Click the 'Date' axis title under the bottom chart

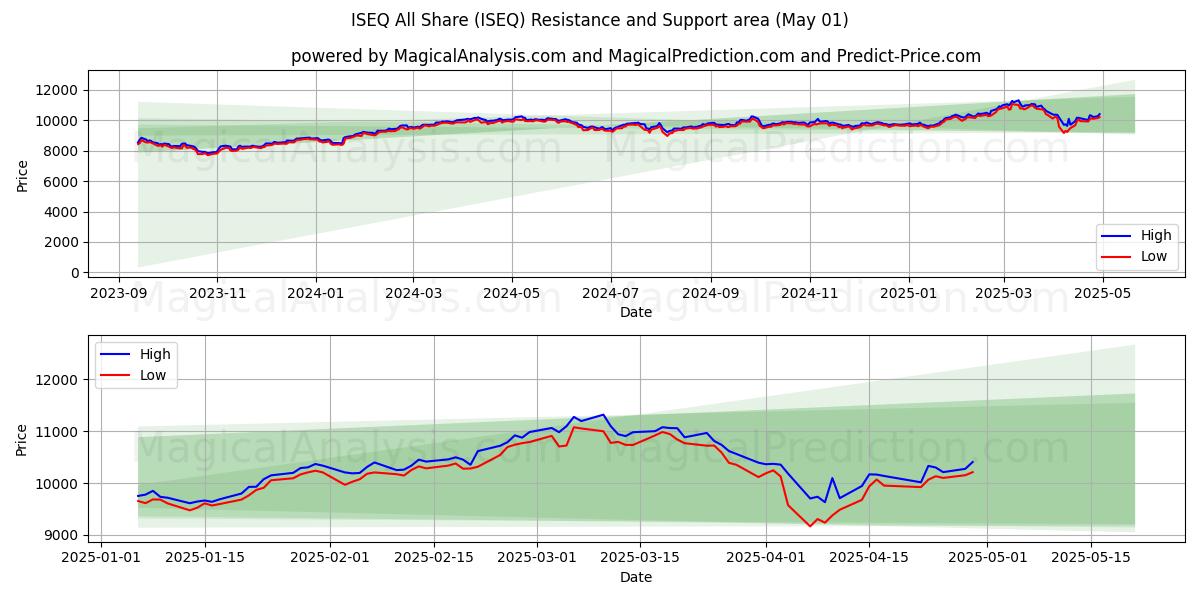click(636, 577)
